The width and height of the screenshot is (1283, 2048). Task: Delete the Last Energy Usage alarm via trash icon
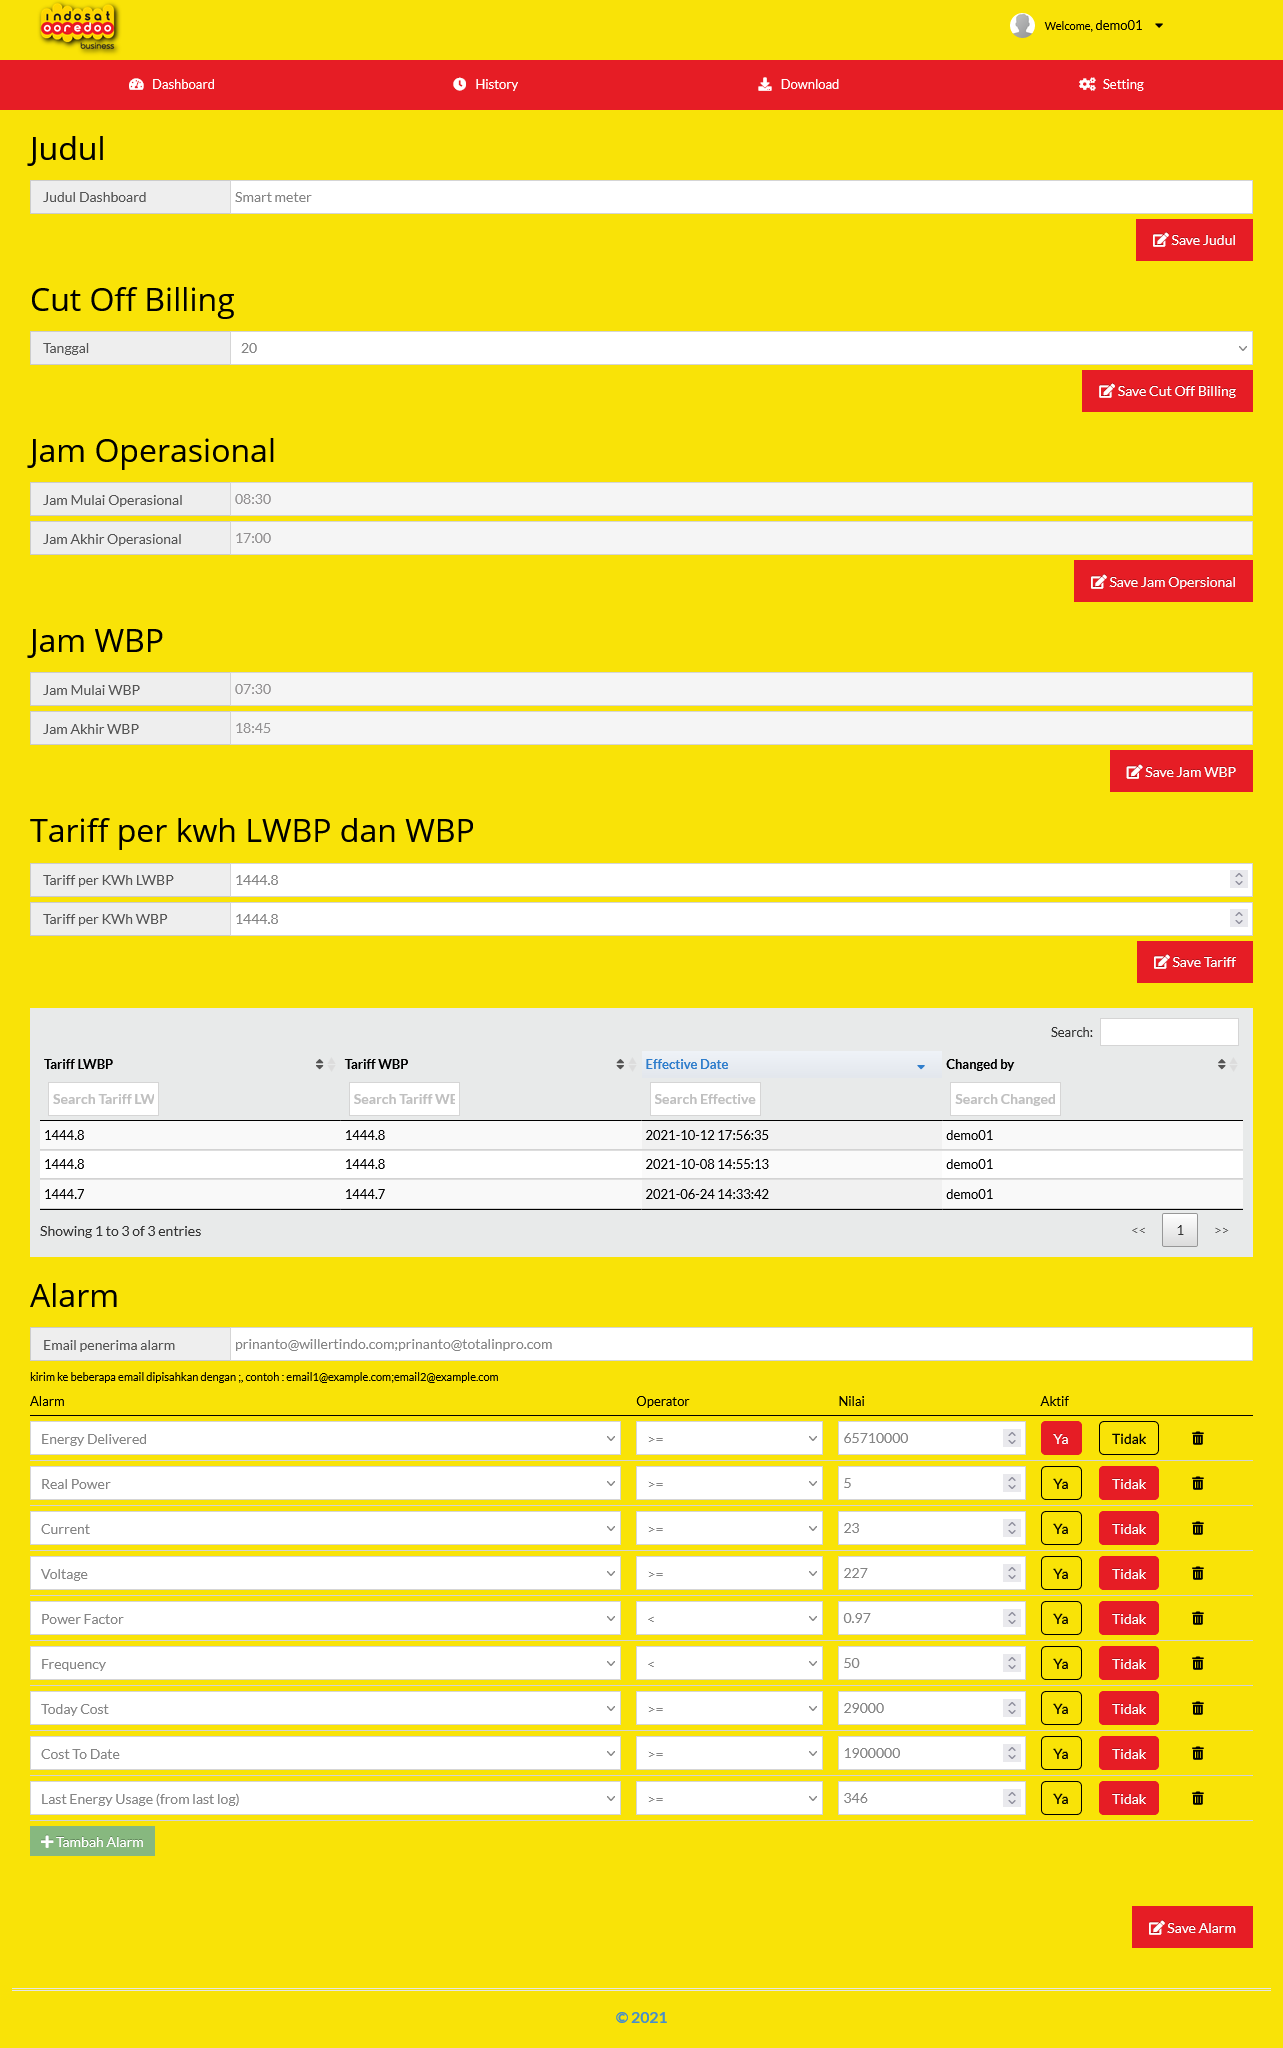pos(1198,1798)
